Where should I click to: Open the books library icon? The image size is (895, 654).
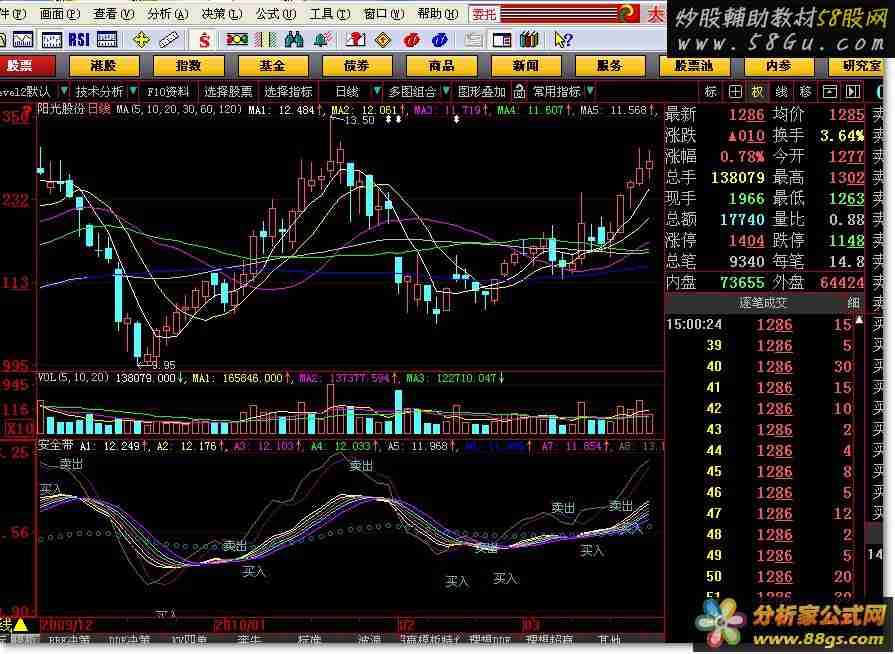click(529, 39)
